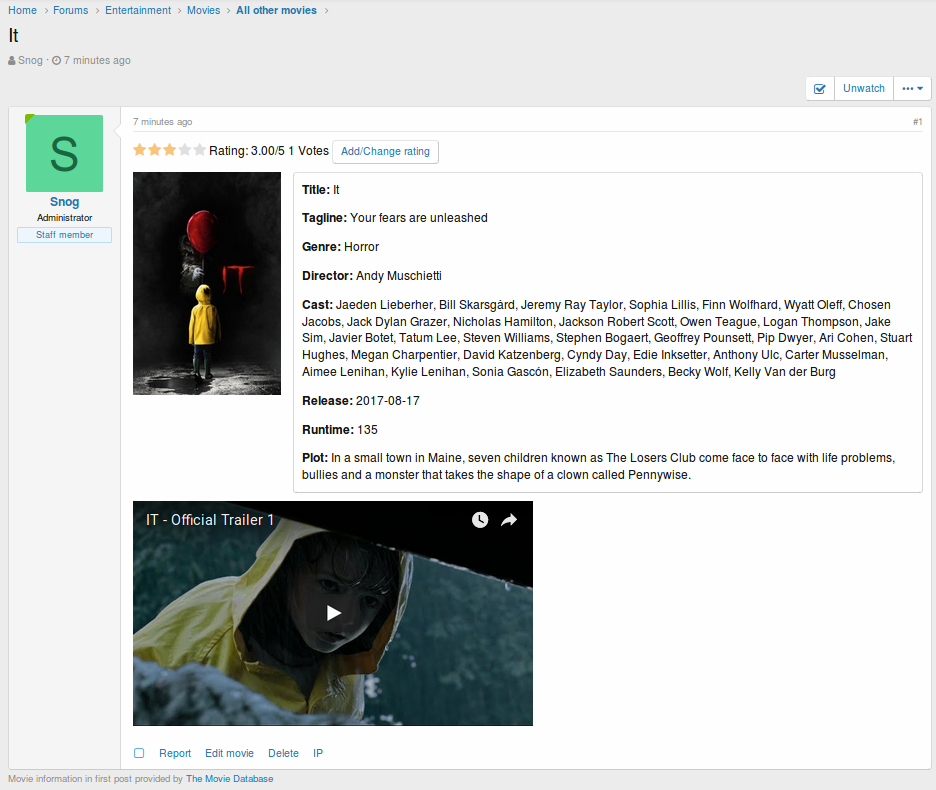Image resolution: width=936 pixels, height=790 pixels.
Task: Go to Home breadcrumb
Action: click(23, 10)
